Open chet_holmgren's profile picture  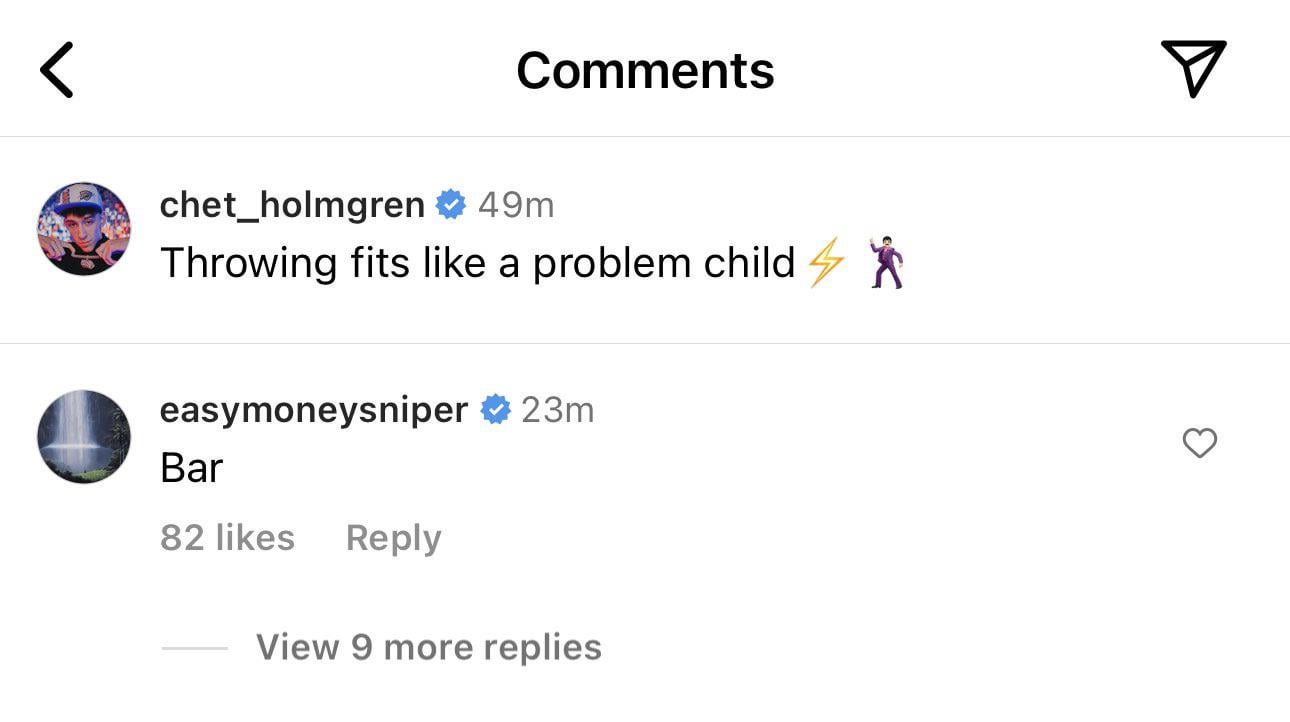click(x=84, y=229)
